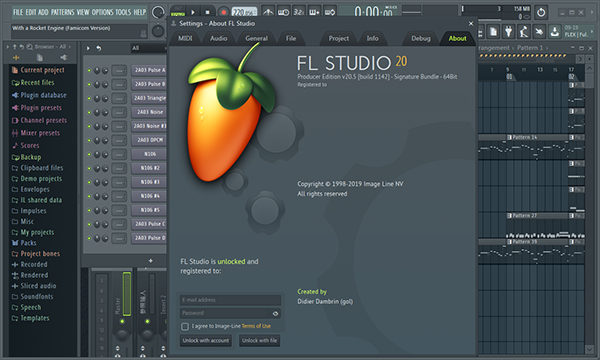Image resolution: width=600 pixels, height=360 pixels.
Task: Click the main volume knob in toolbar
Action: tap(158, 12)
